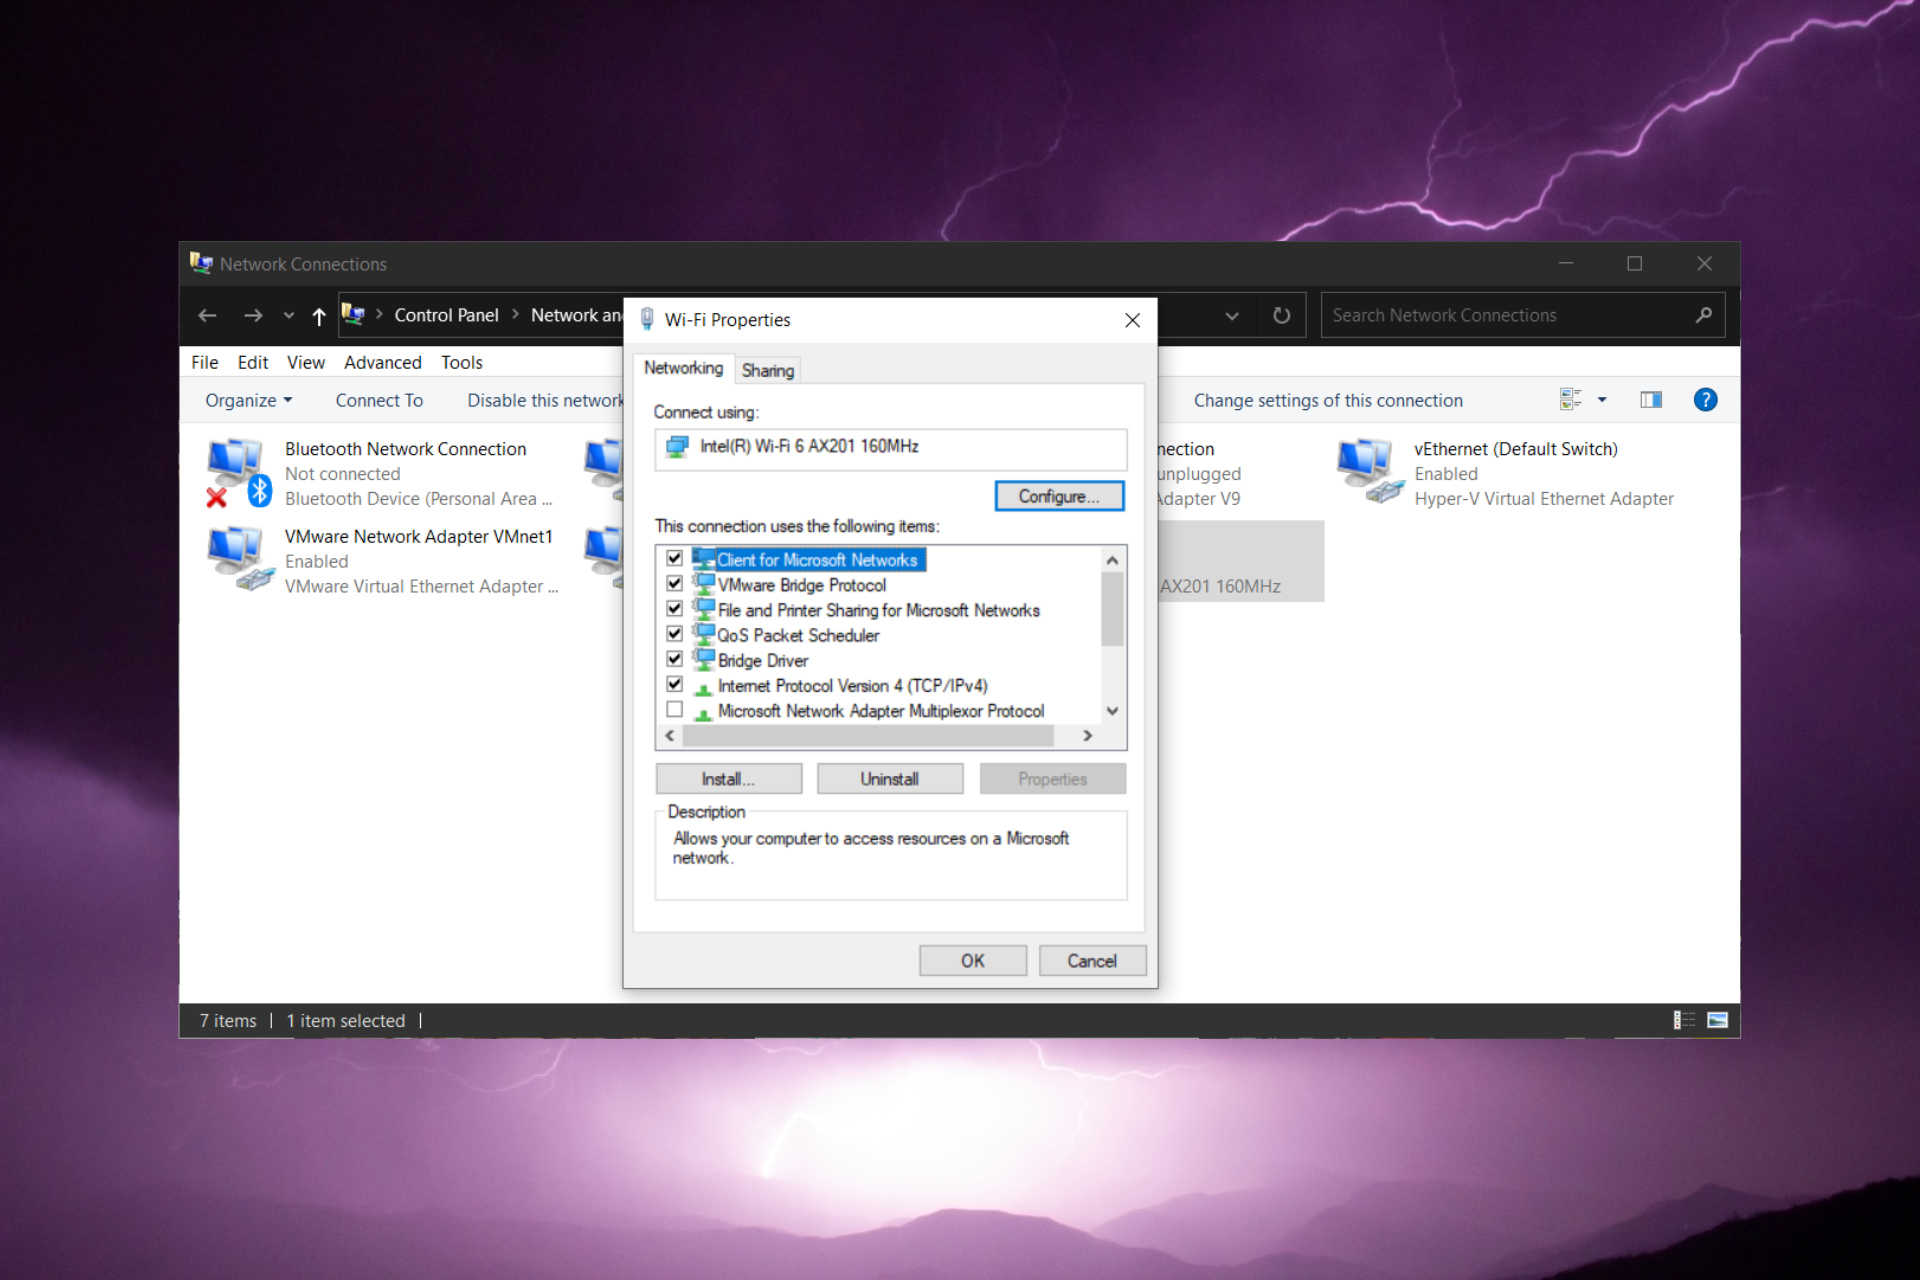Go back with the Back arrow in Network Connections
1920x1280 pixels.
coord(207,316)
